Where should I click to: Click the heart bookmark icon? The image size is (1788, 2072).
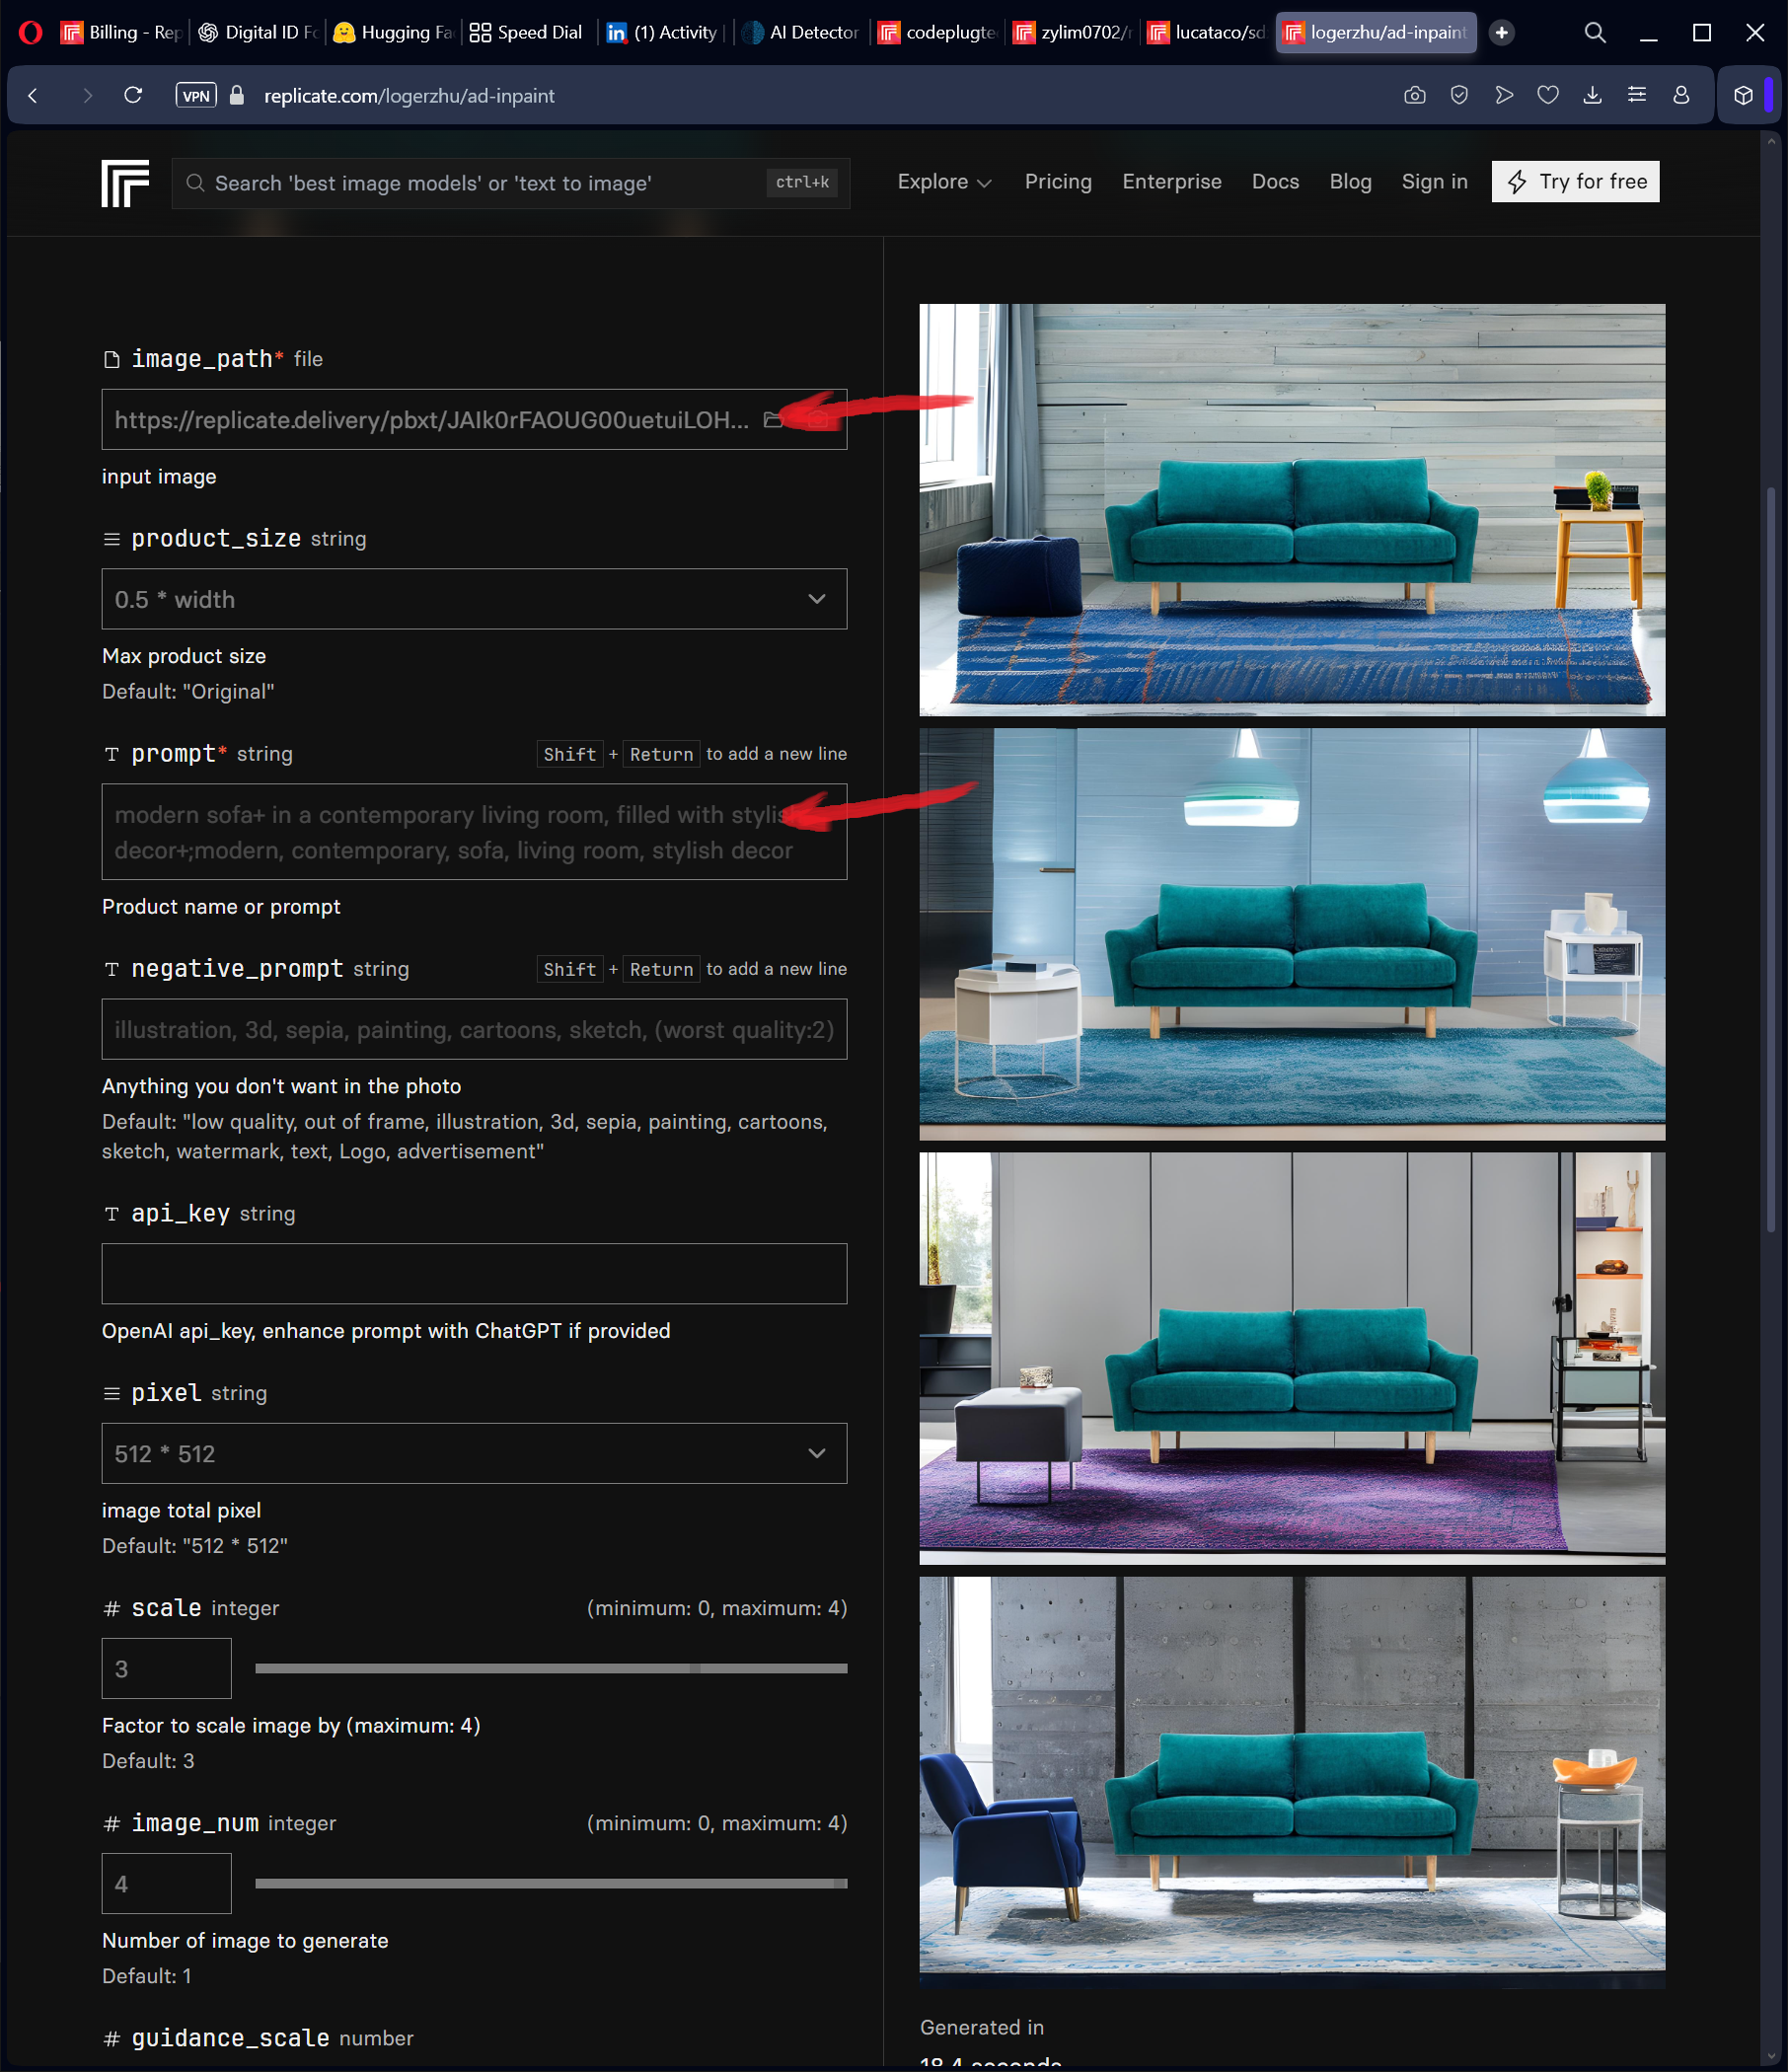(1548, 96)
